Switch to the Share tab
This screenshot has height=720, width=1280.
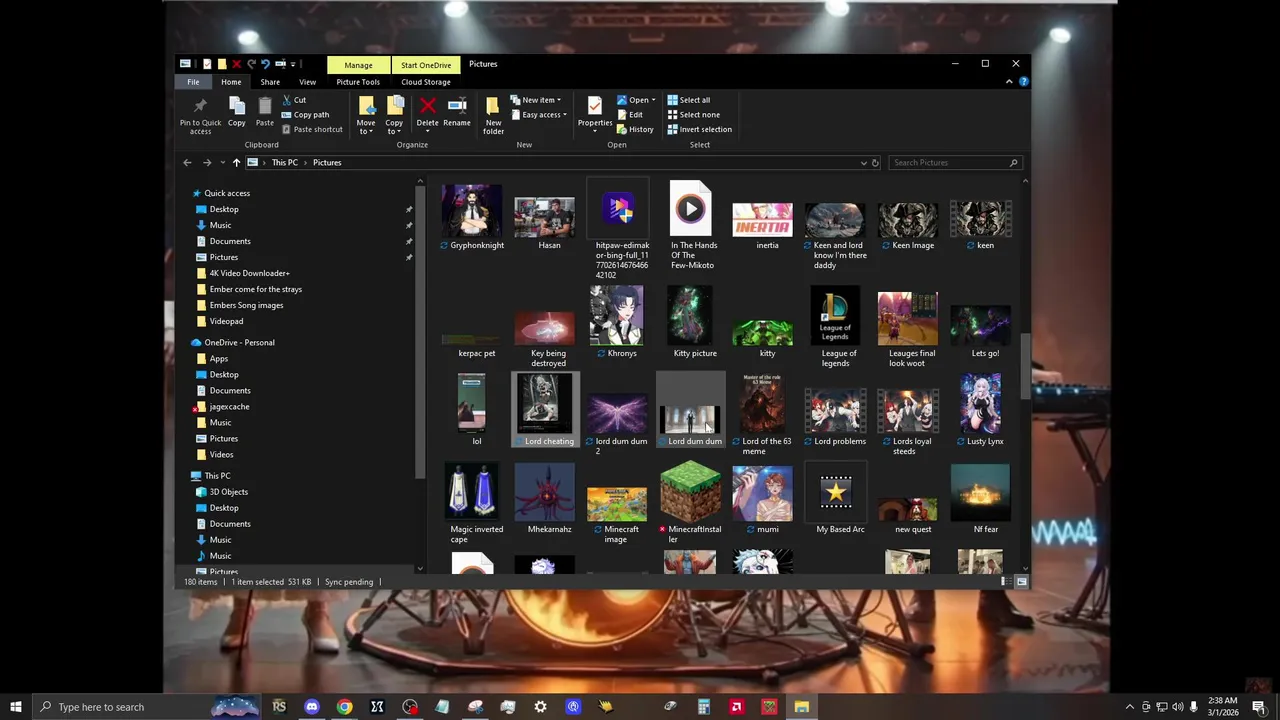tap(270, 82)
